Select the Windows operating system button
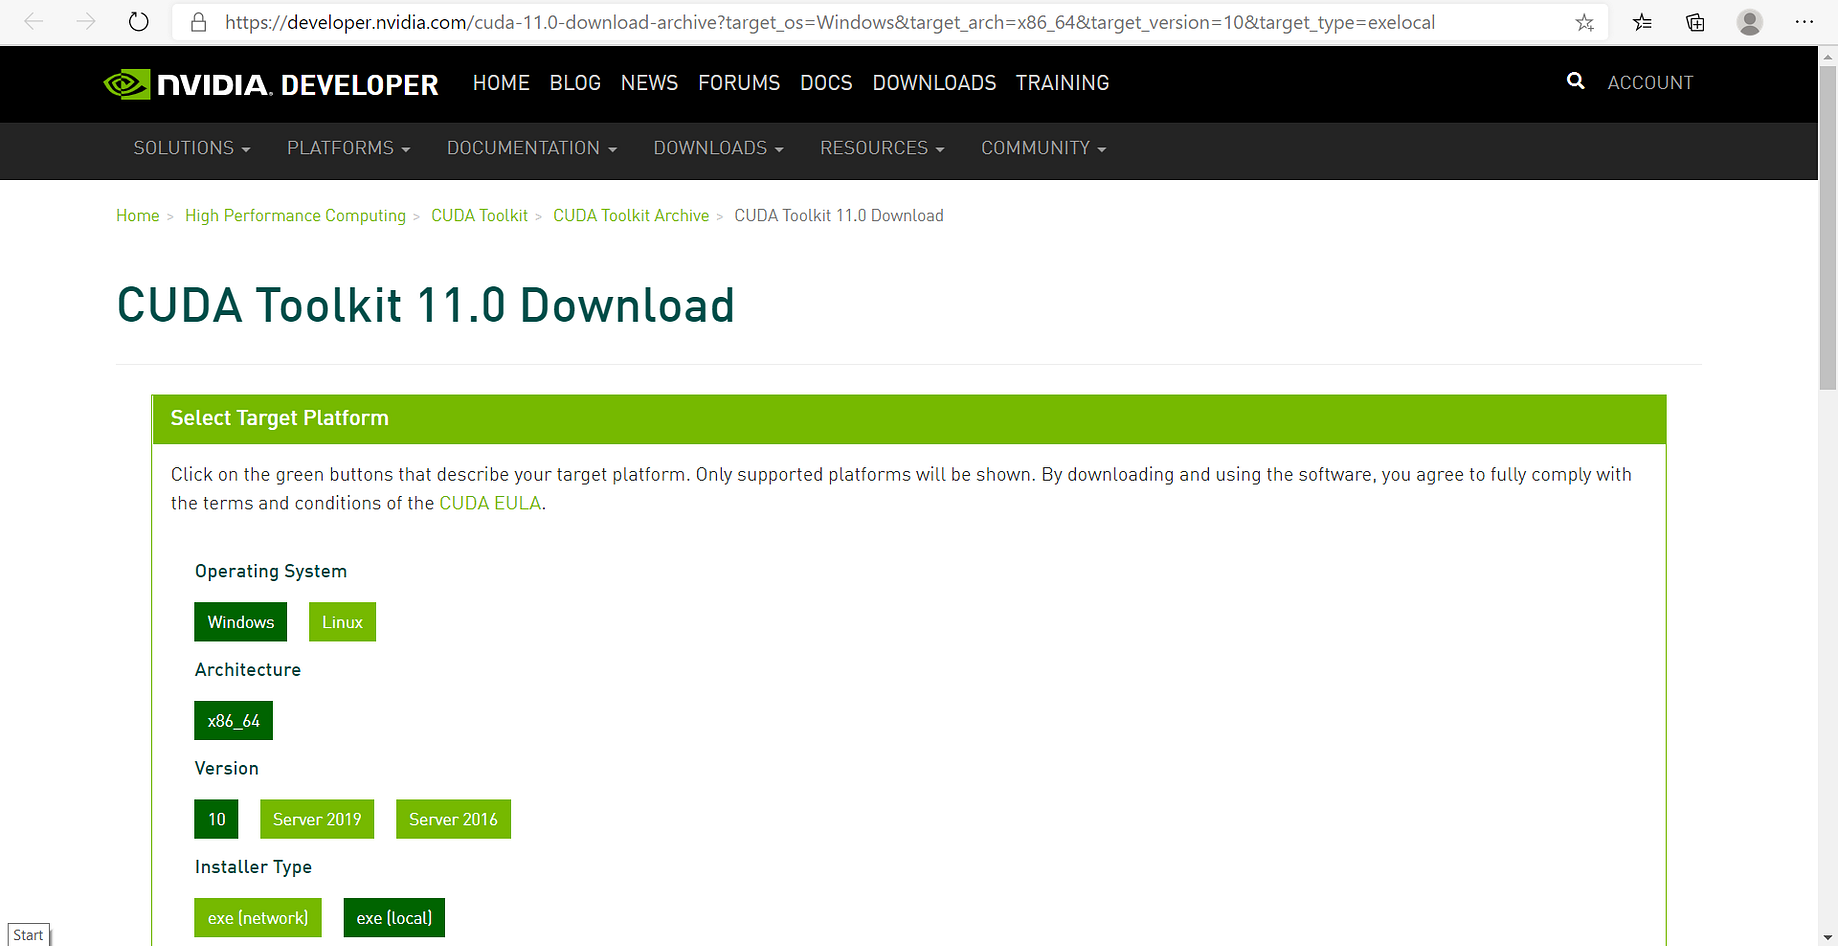1838x946 pixels. pyautogui.click(x=241, y=622)
